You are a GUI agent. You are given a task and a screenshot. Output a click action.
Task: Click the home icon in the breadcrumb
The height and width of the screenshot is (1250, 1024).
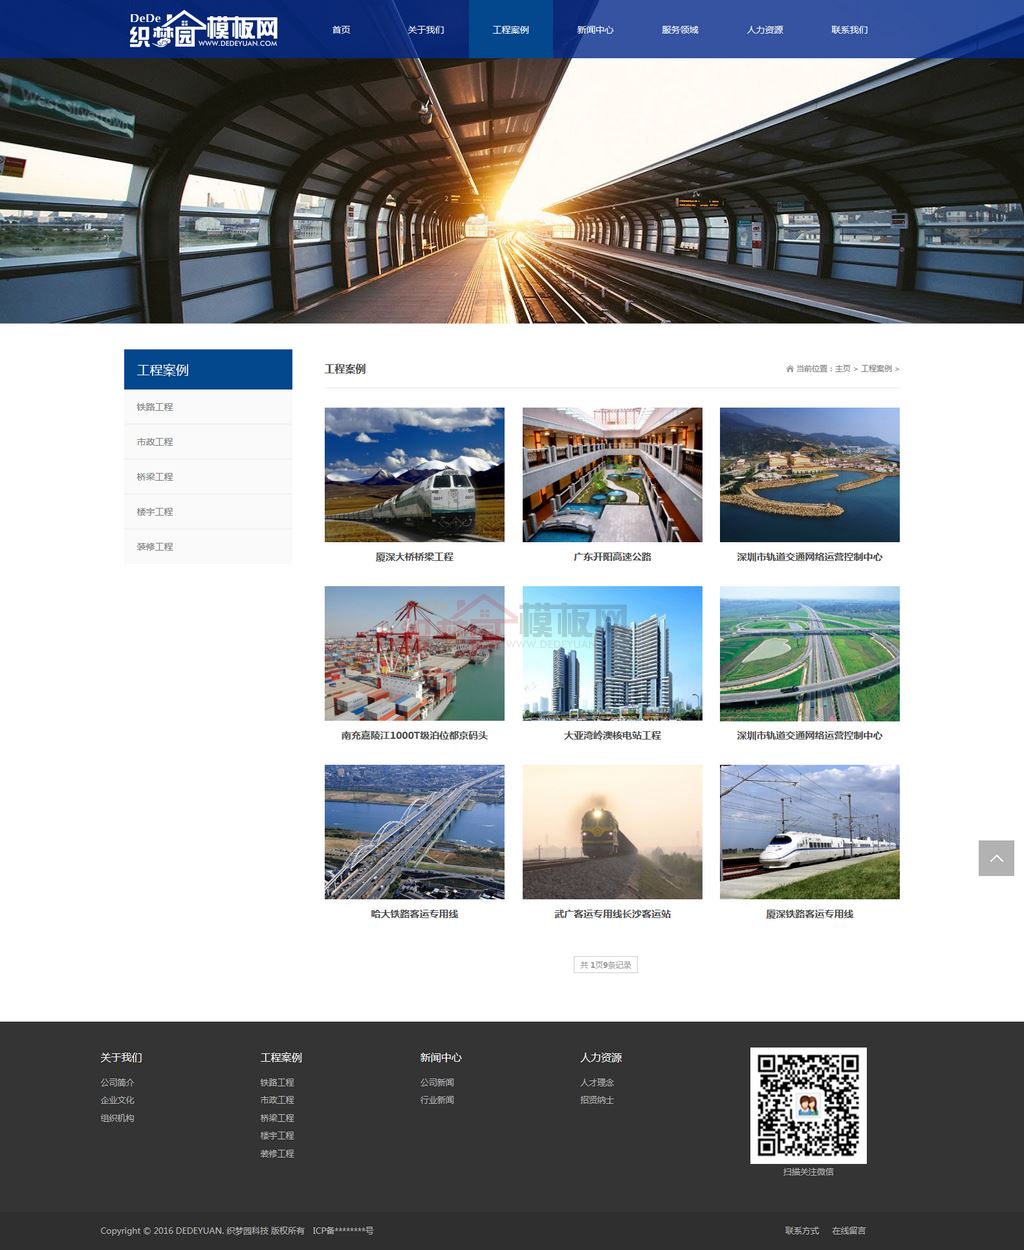[x=790, y=369]
